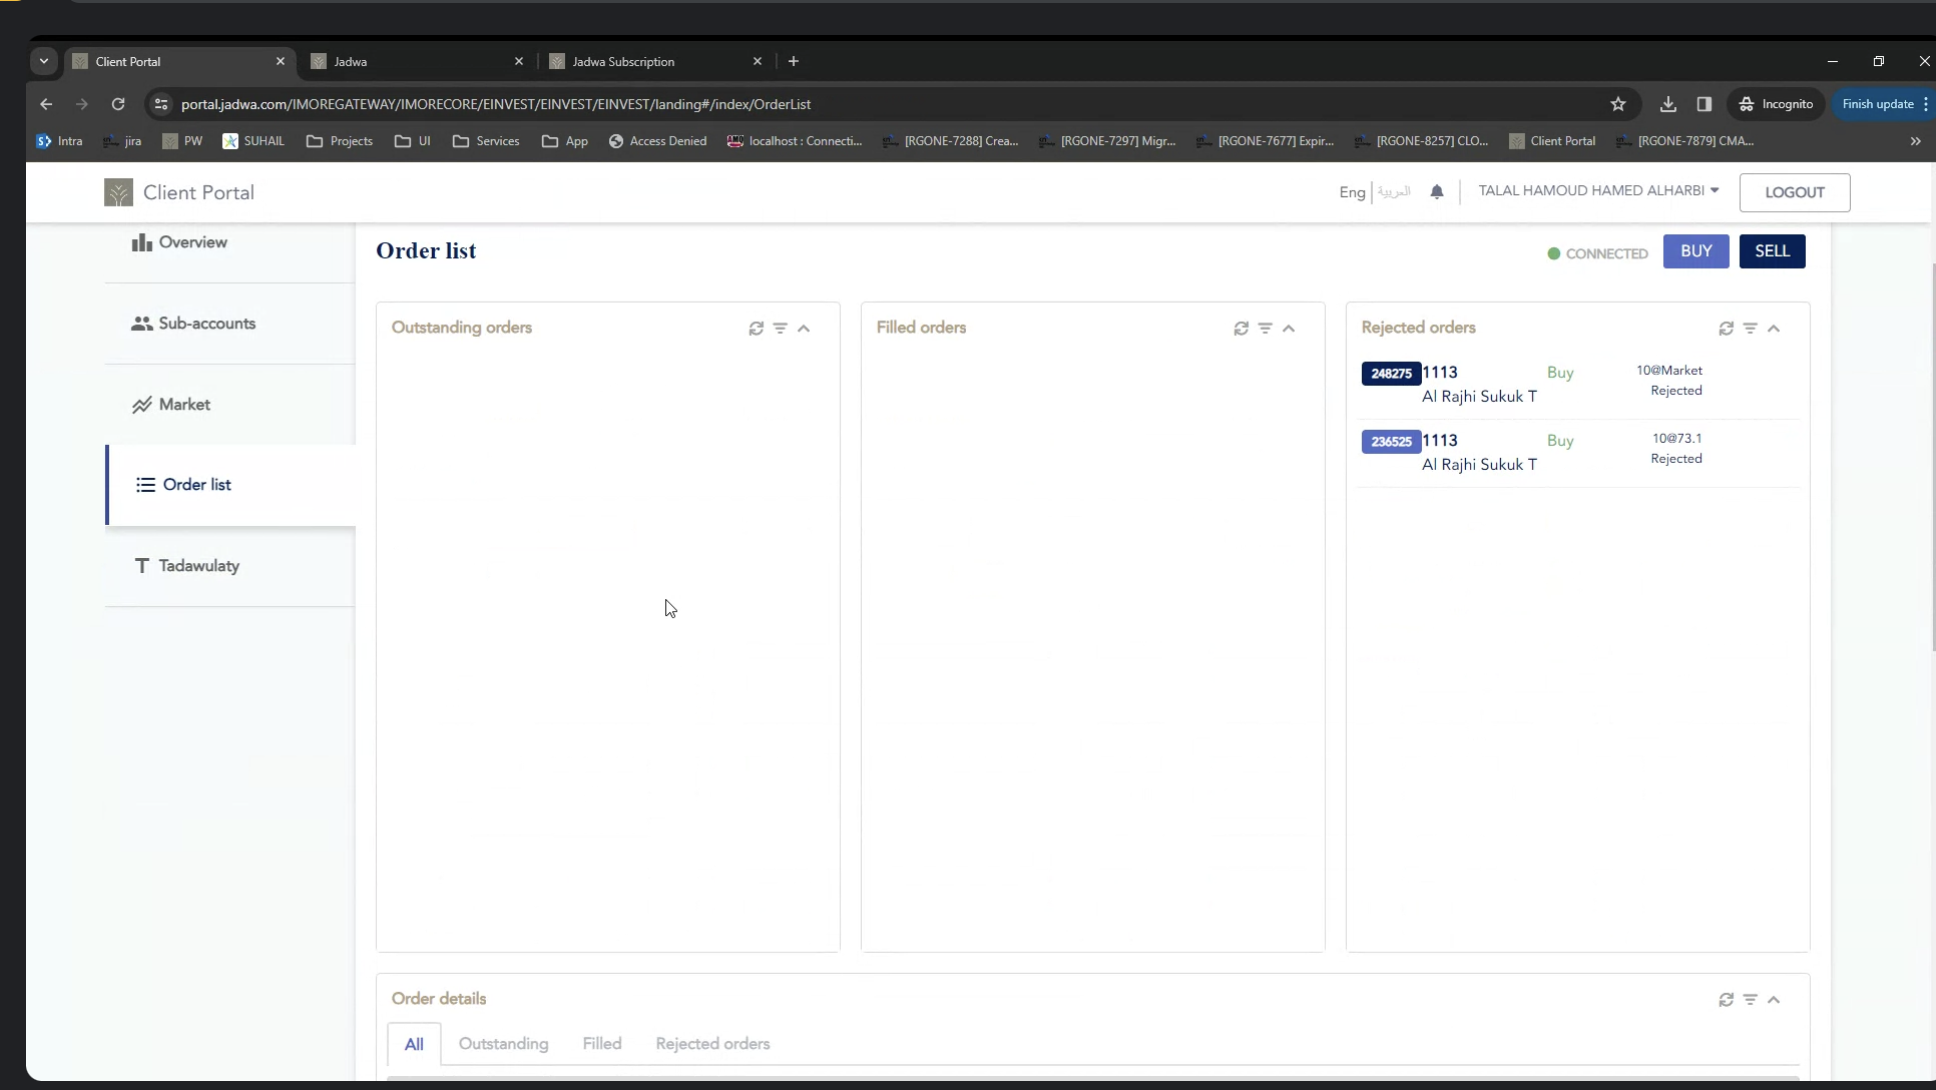1936x1090 pixels.
Task: Refresh the Rejected orders panel
Action: click(x=1726, y=328)
